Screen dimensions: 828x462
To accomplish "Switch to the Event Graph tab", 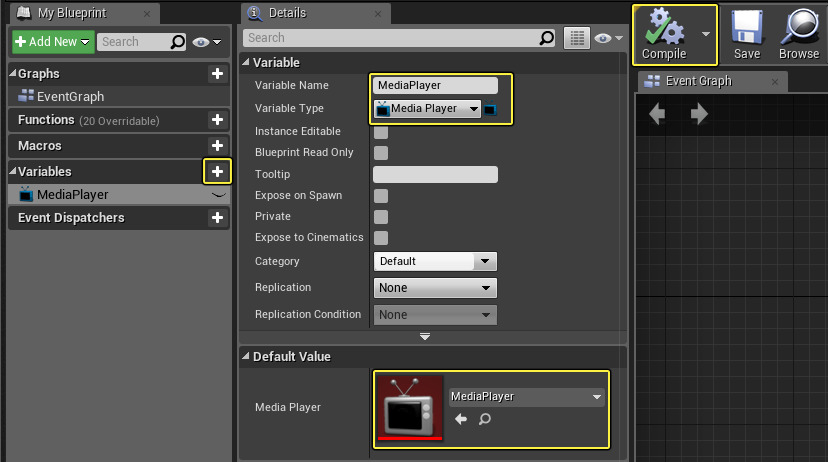I will (x=698, y=81).
